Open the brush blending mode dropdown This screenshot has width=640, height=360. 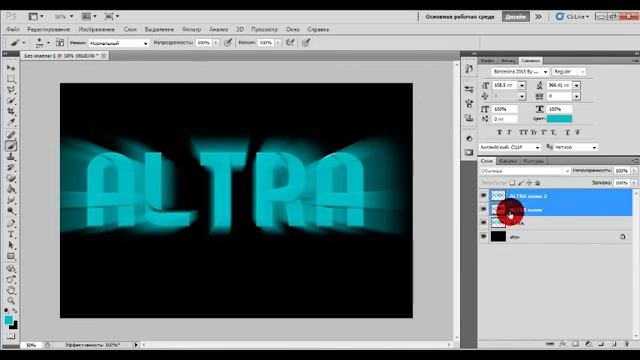point(119,43)
